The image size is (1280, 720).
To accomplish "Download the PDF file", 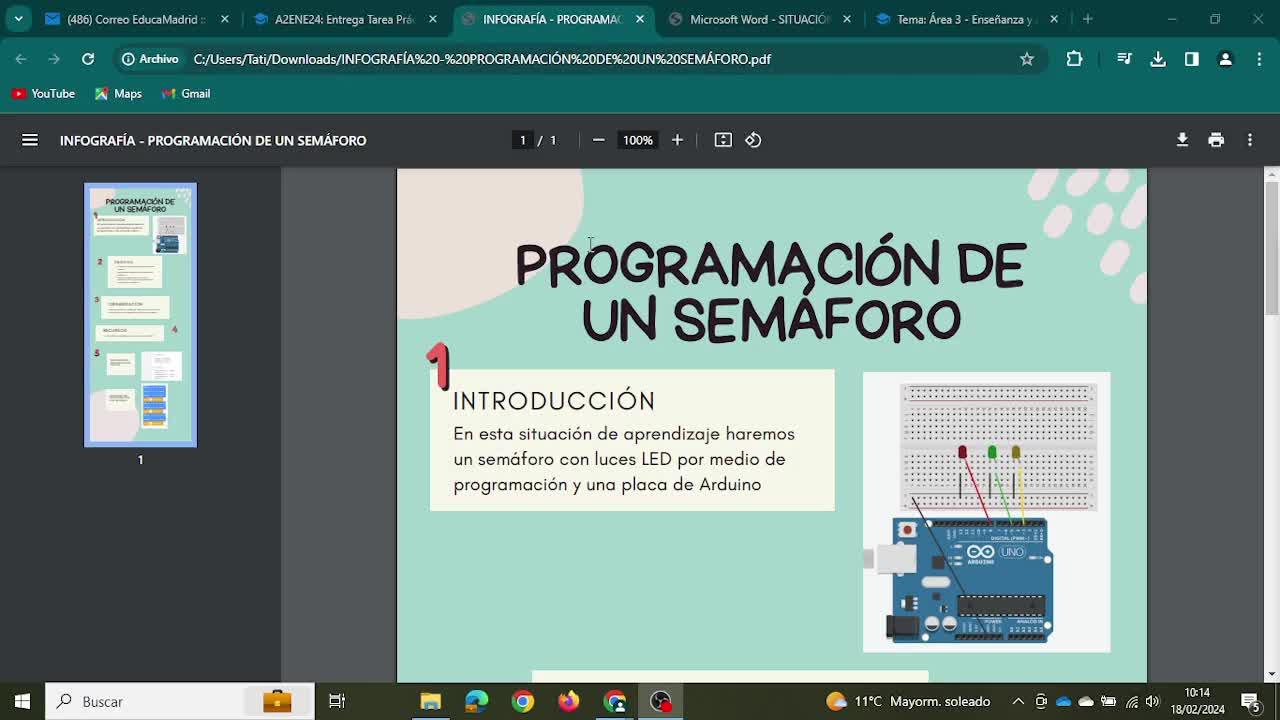I will tap(1182, 140).
